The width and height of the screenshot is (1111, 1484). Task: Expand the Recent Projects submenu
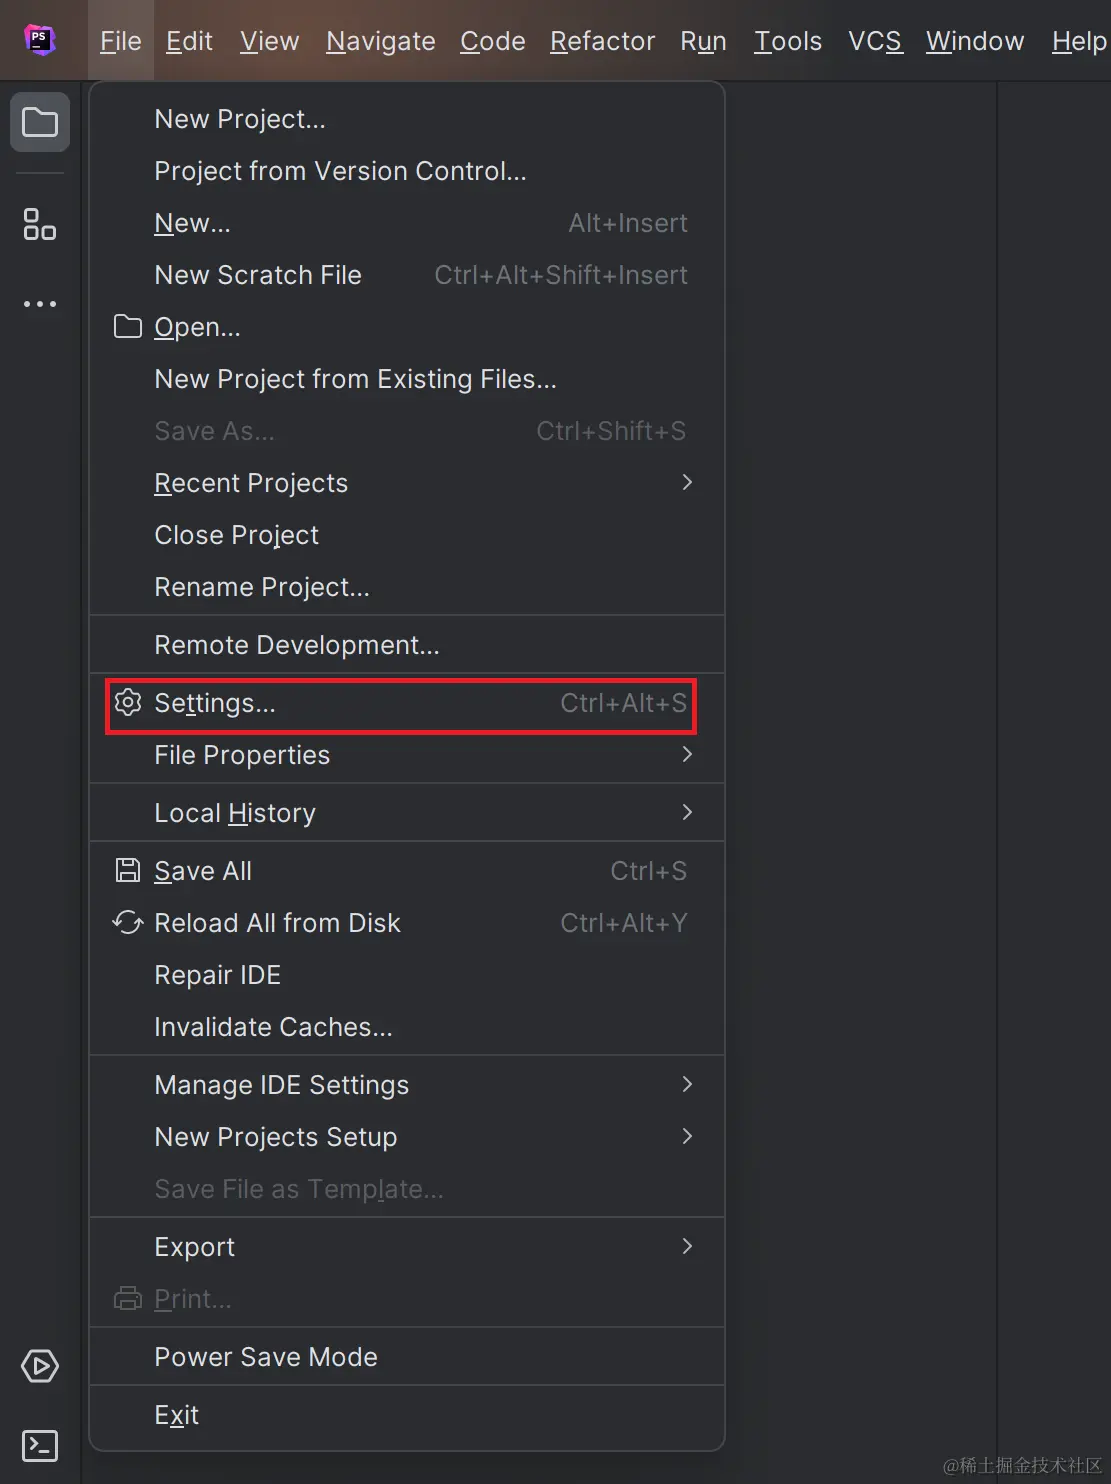[x=686, y=483]
